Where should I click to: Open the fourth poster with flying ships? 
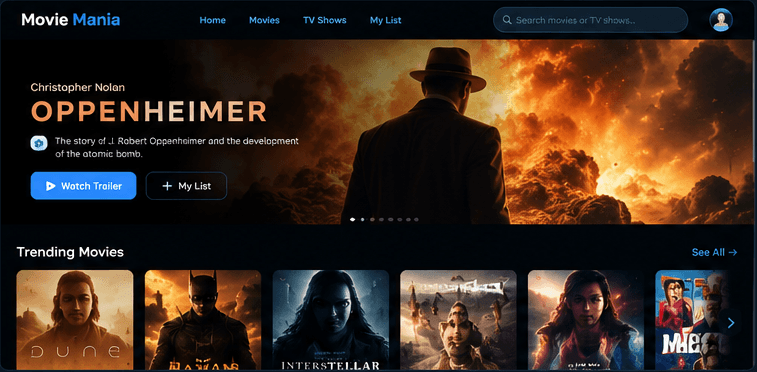coord(458,319)
